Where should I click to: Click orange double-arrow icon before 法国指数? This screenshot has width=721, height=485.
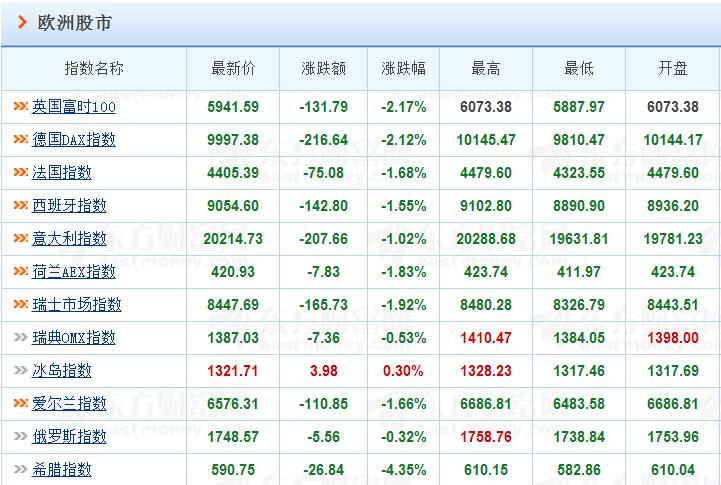coord(21,172)
